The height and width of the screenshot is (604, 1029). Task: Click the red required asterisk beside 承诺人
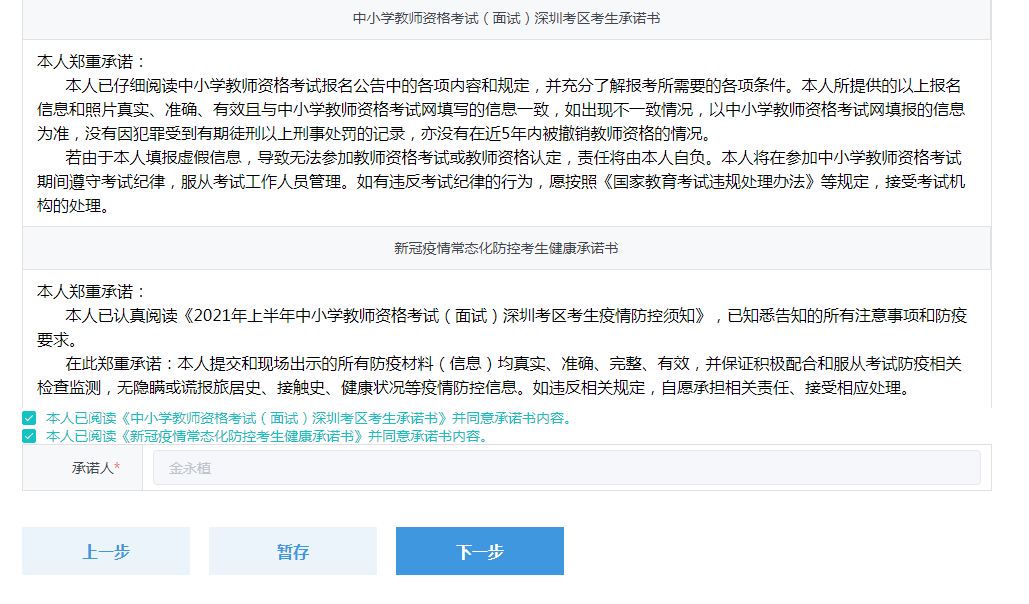point(117,468)
